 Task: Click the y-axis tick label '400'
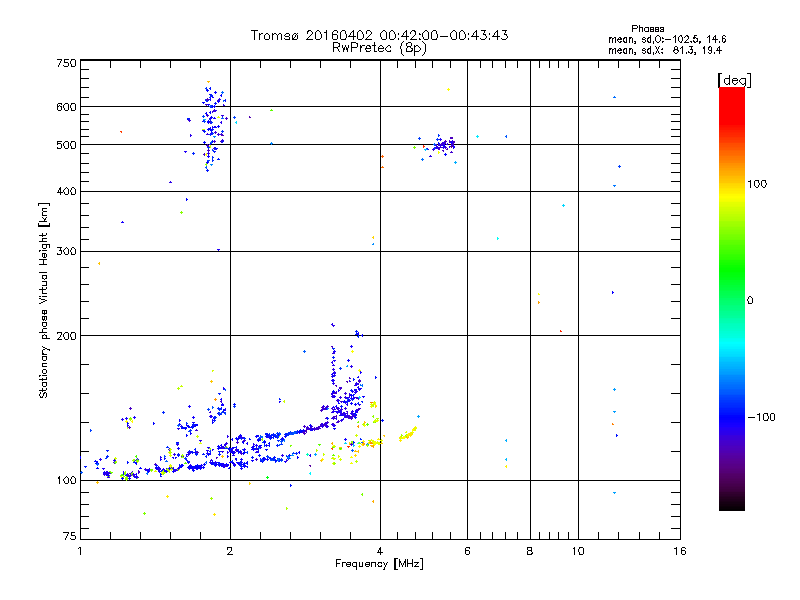pyautogui.click(x=66, y=191)
